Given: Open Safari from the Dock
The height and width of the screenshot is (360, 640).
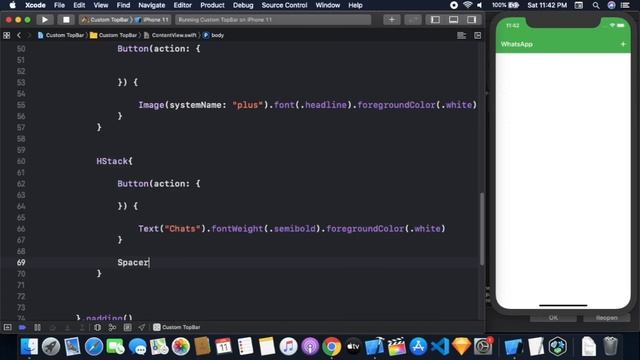Looking at the screenshot, I should (x=94, y=347).
